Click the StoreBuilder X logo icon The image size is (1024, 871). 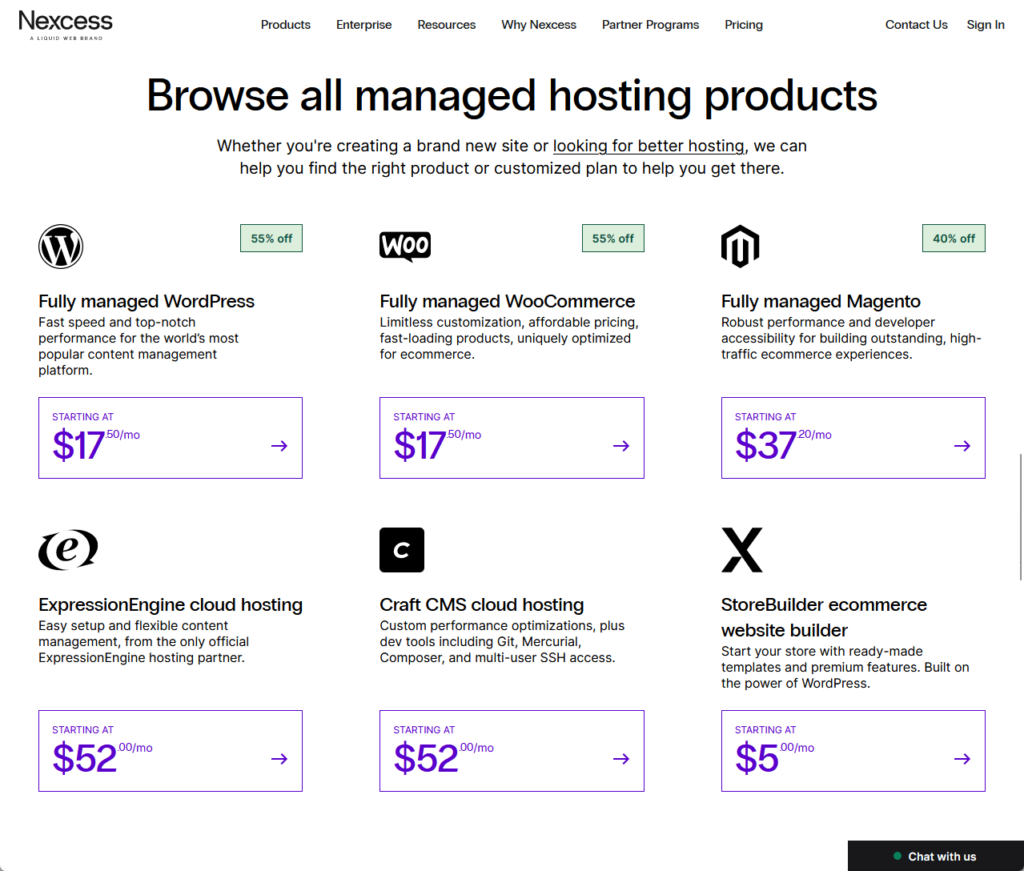[x=742, y=550]
